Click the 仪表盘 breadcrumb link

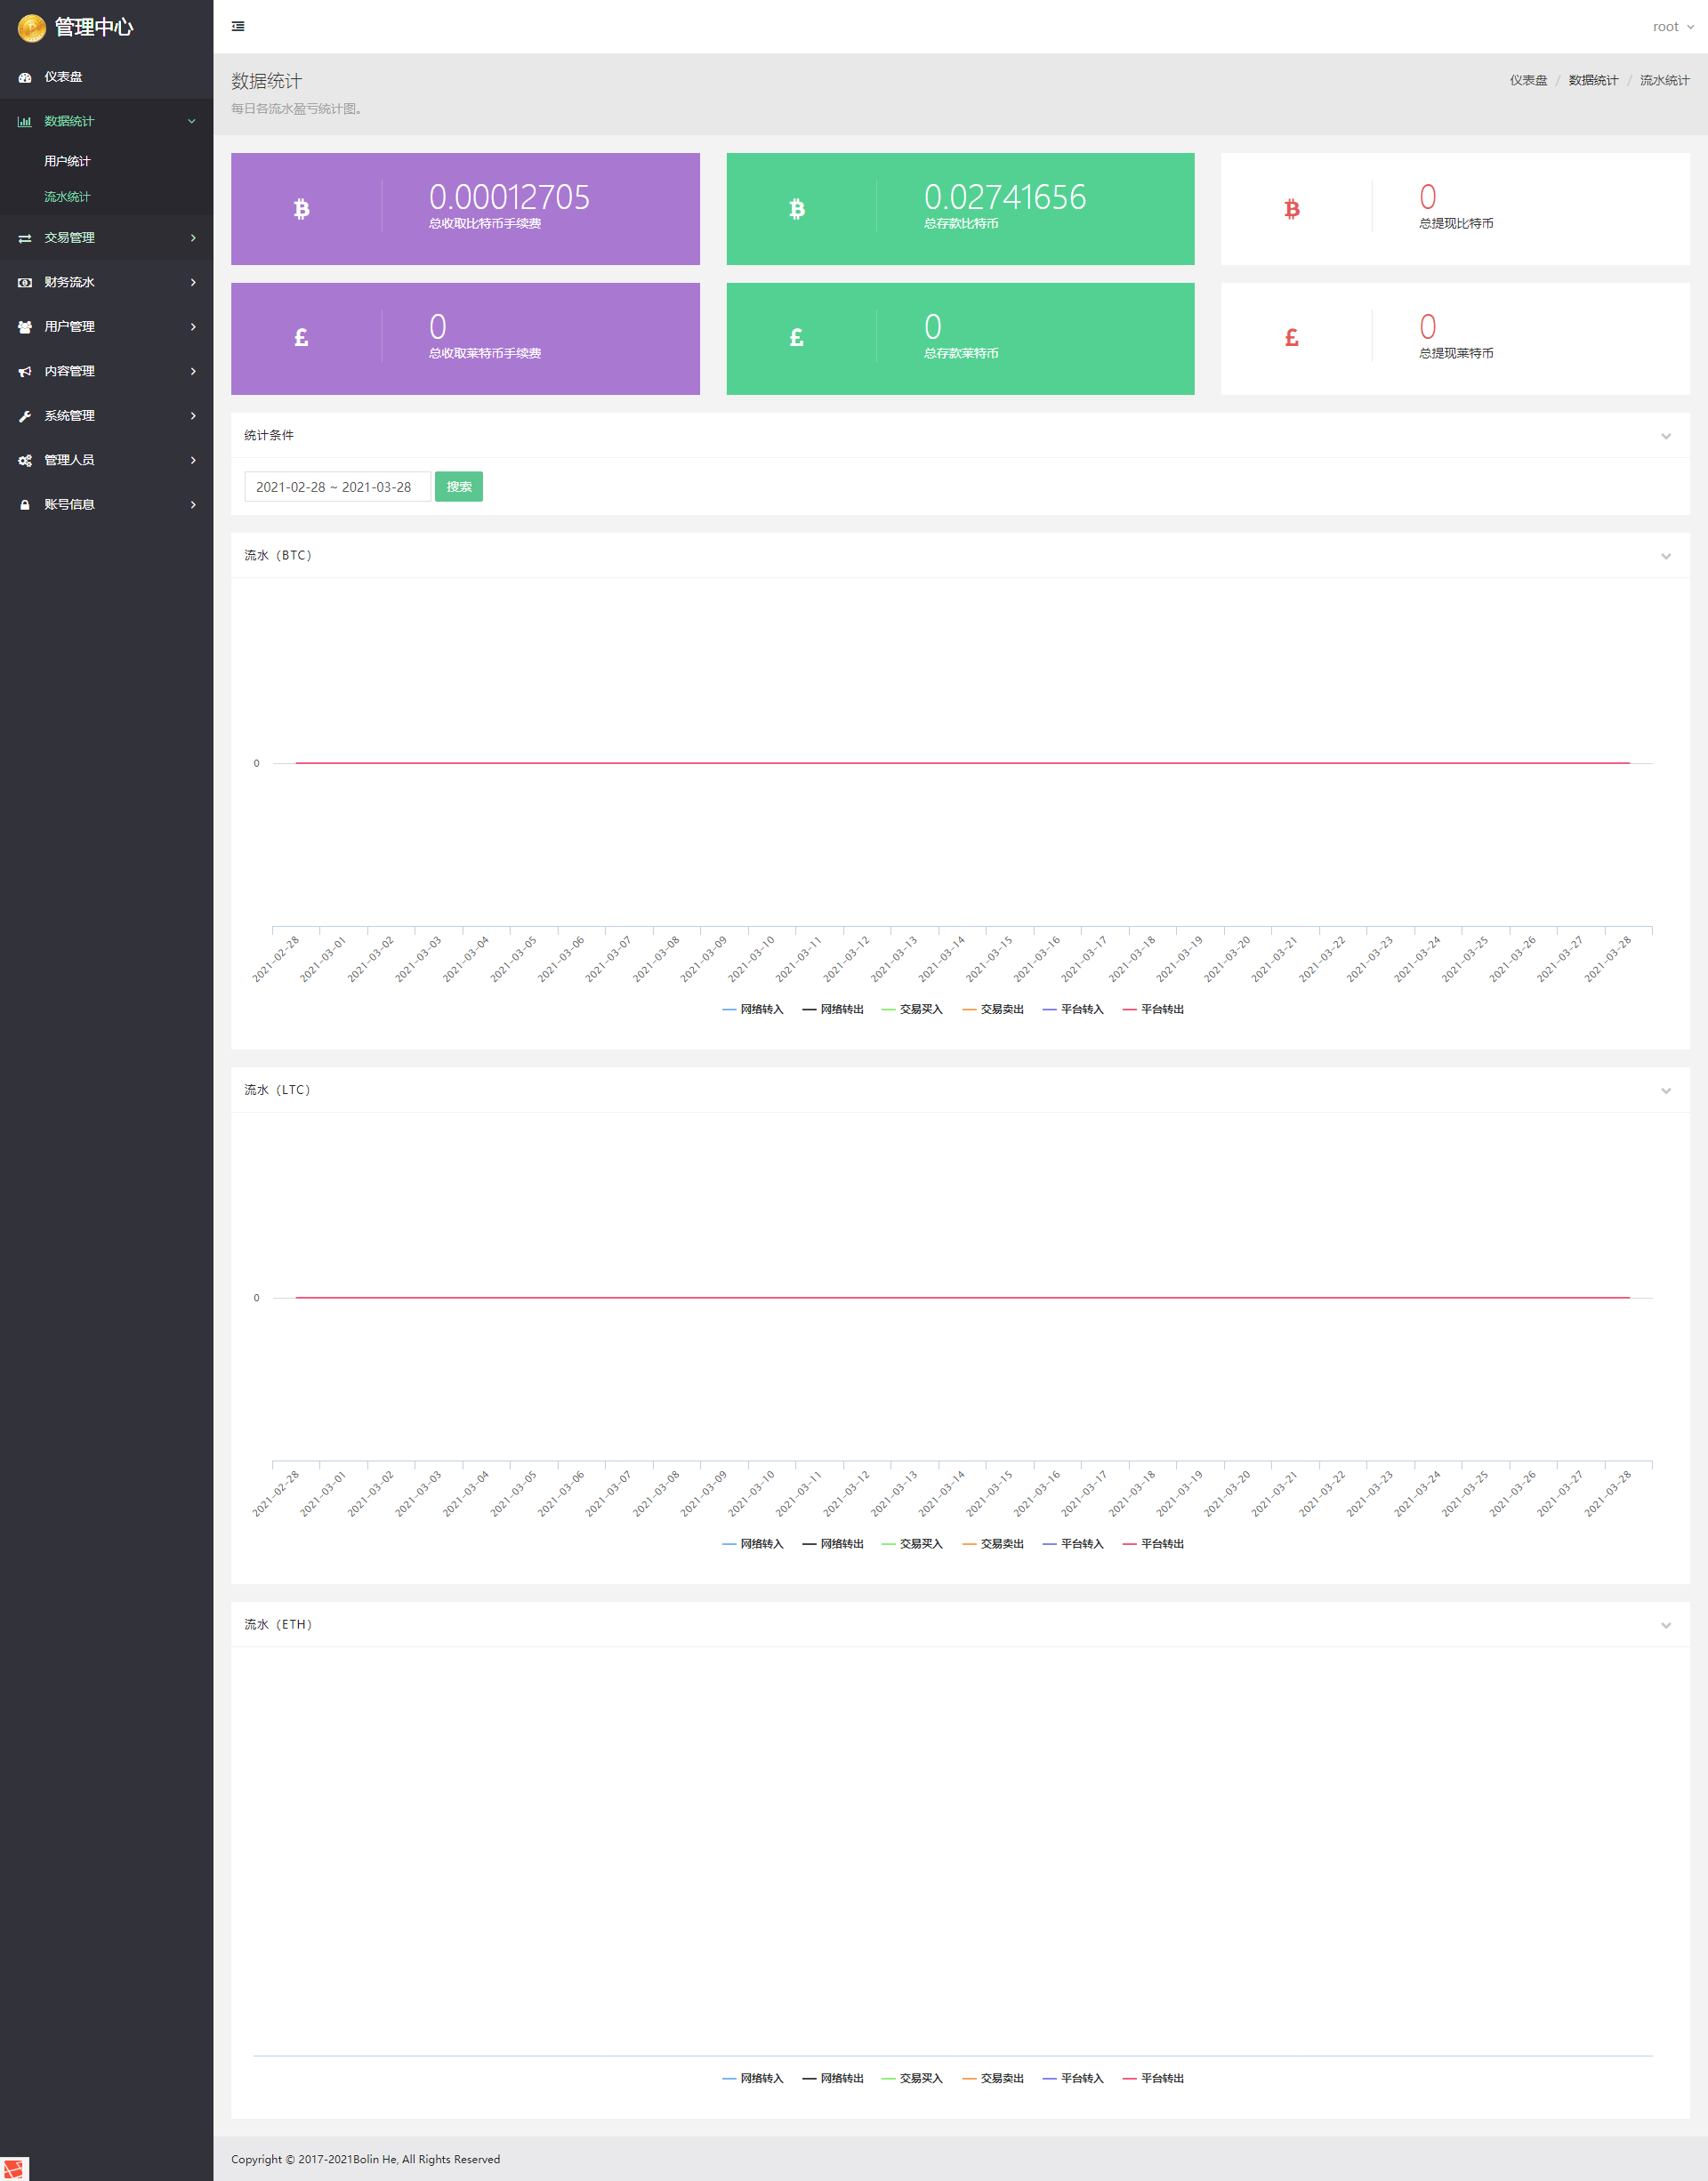point(1528,80)
